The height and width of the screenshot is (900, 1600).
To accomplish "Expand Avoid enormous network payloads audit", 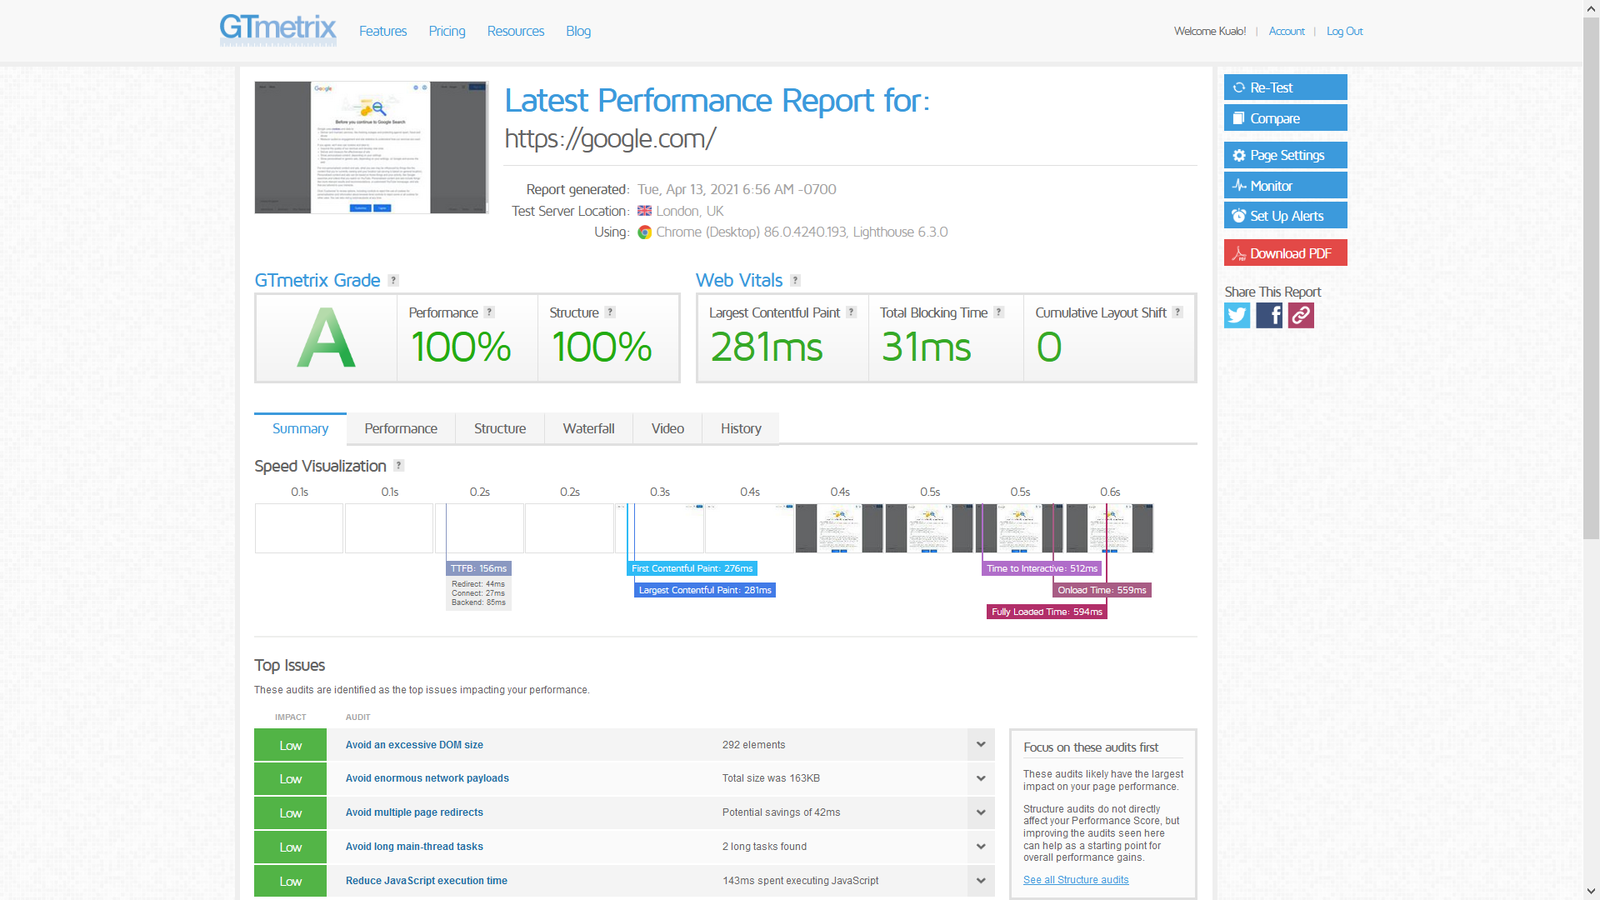I will (x=981, y=778).
